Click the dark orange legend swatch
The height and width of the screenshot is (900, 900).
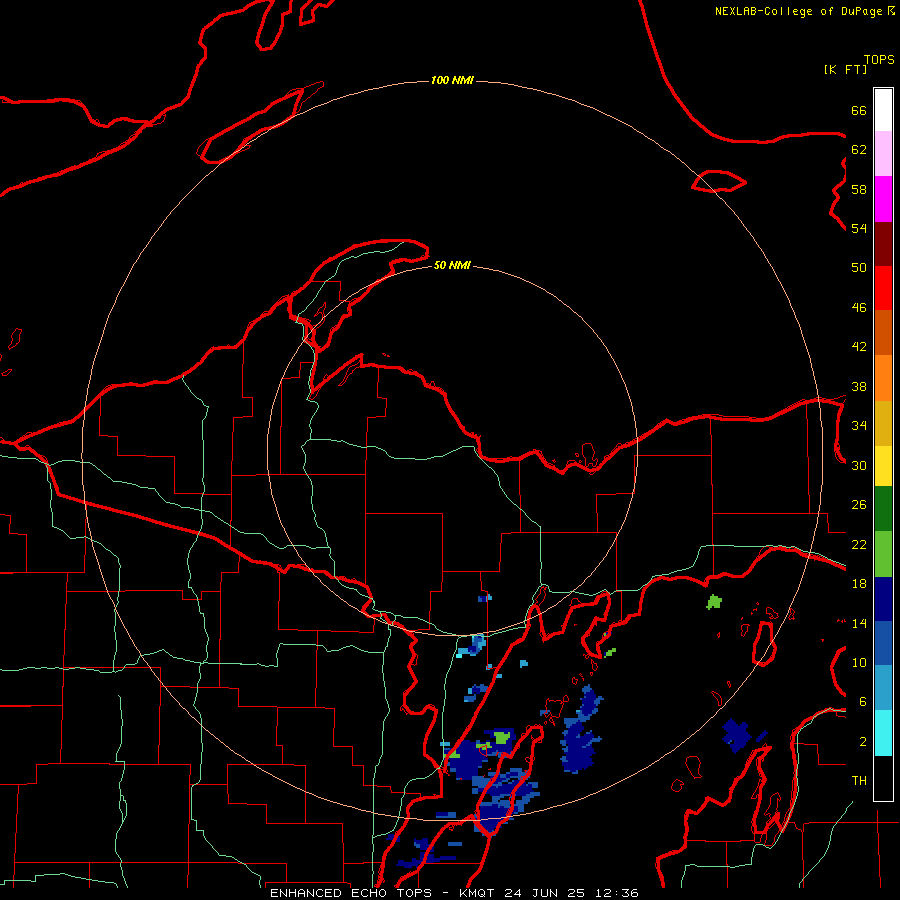[x=883, y=332]
